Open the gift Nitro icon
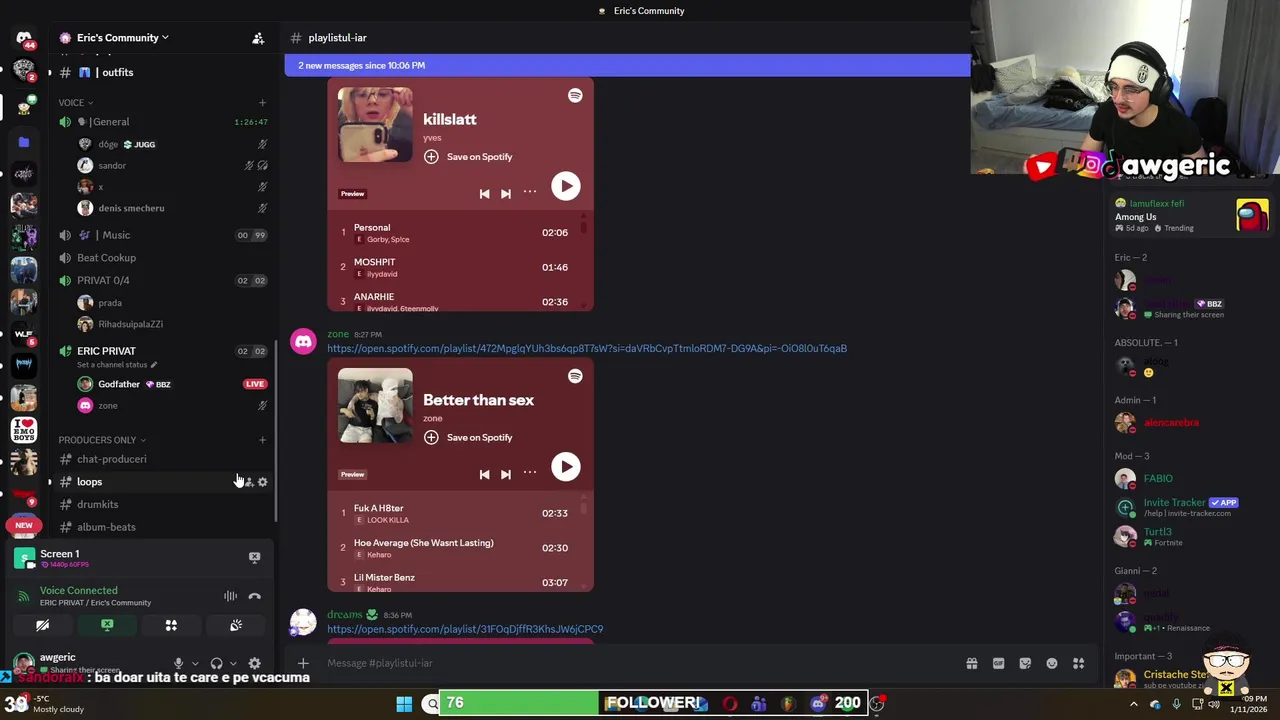Image resolution: width=1280 pixels, height=720 pixels. pyautogui.click(x=971, y=663)
